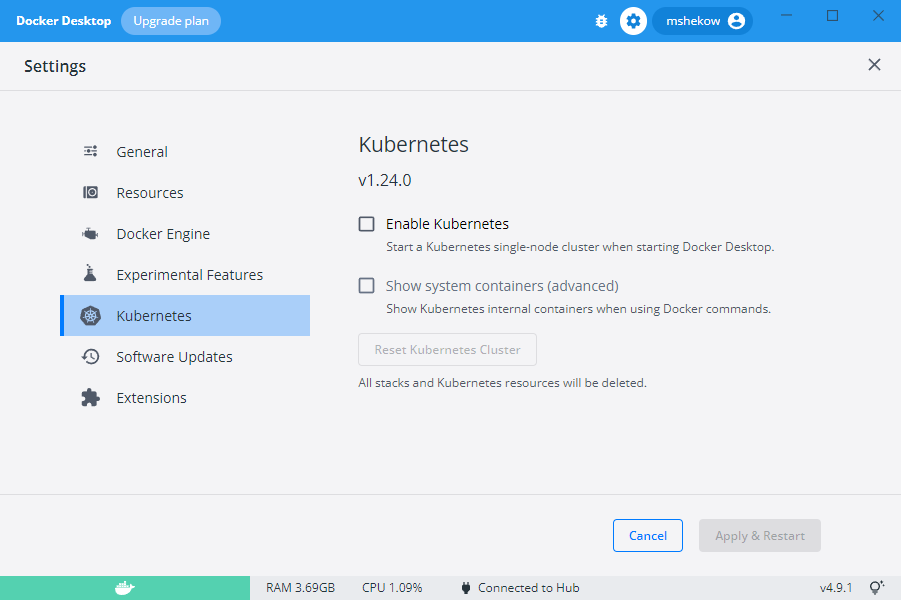The image size is (901, 600).
Task: Minimize the Docker Desktop window
Action: 787,16
